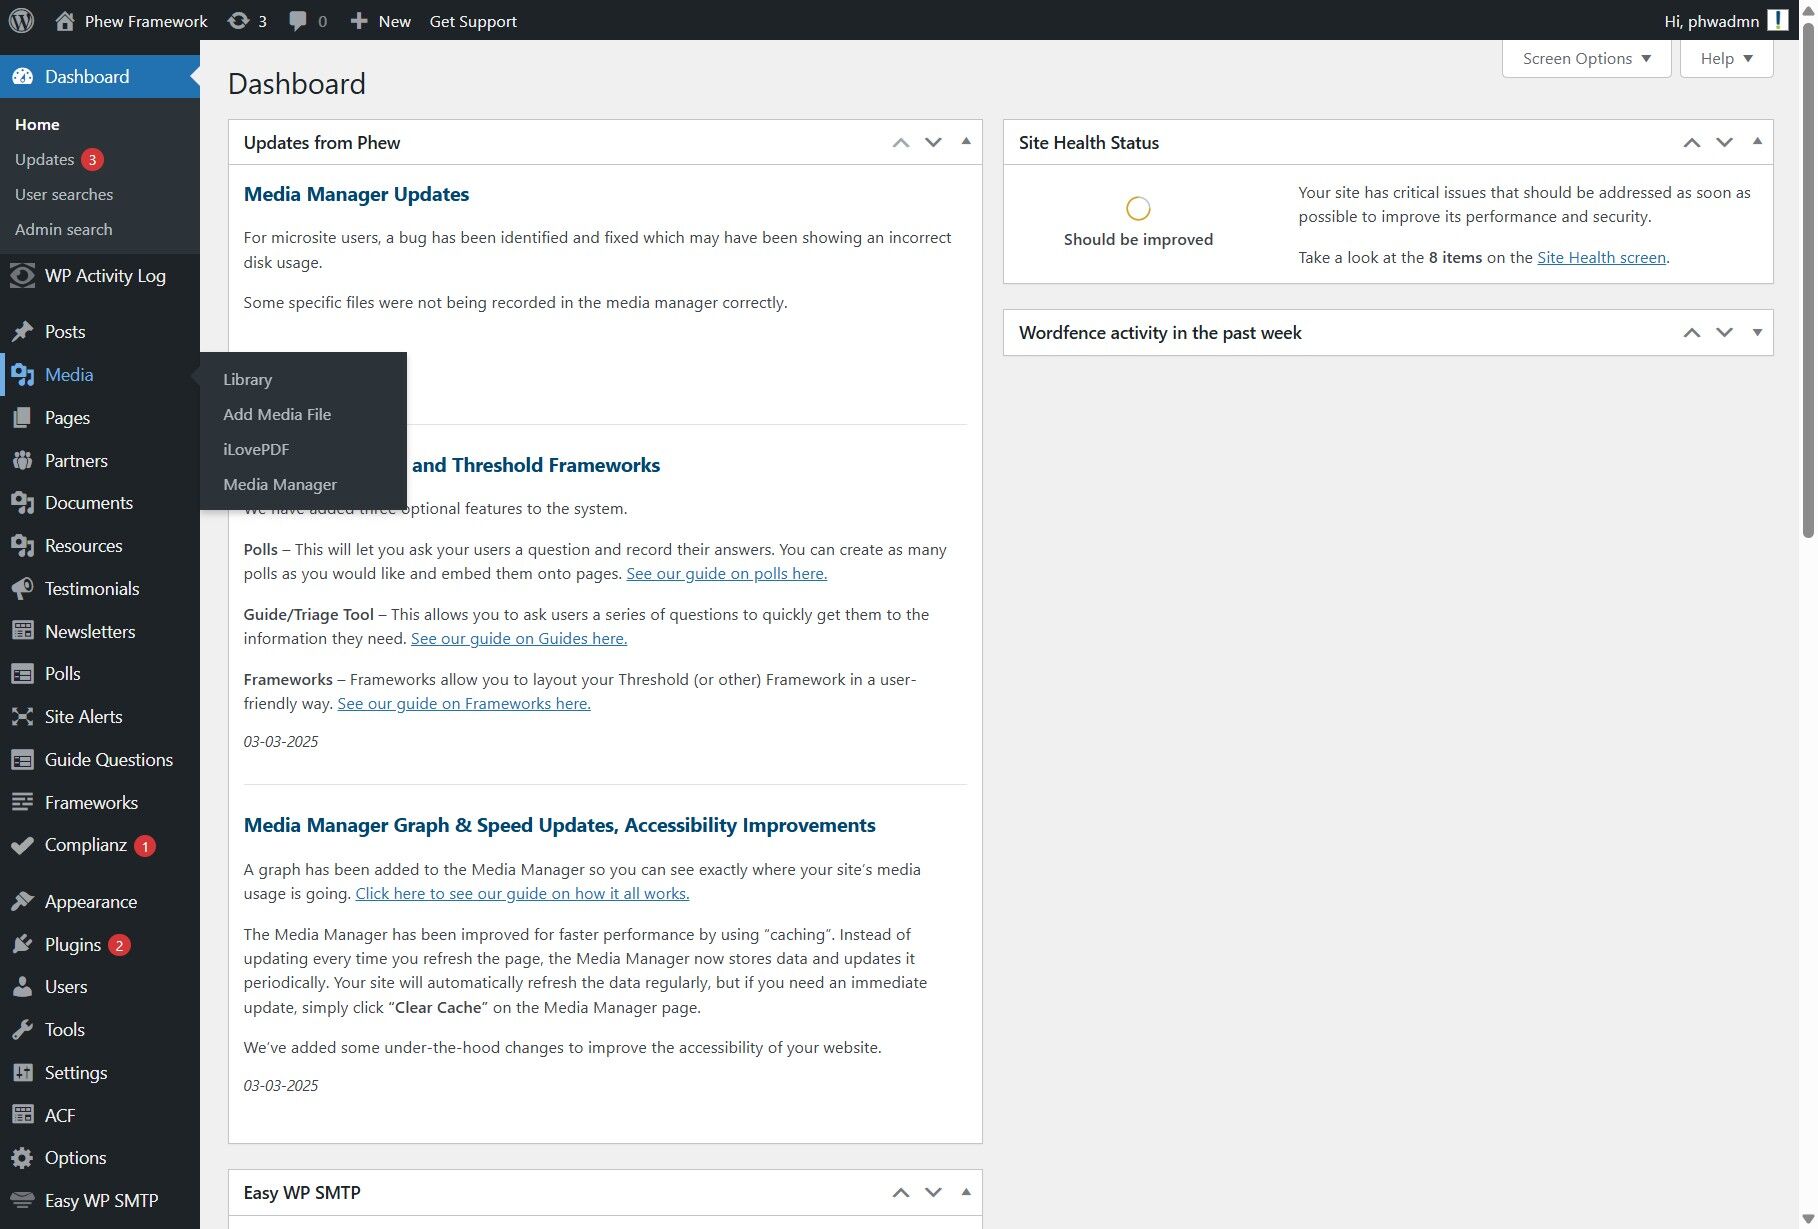1818x1229 pixels.
Task: Click the 8 items text in Site Health
Action: point(1455,257)
